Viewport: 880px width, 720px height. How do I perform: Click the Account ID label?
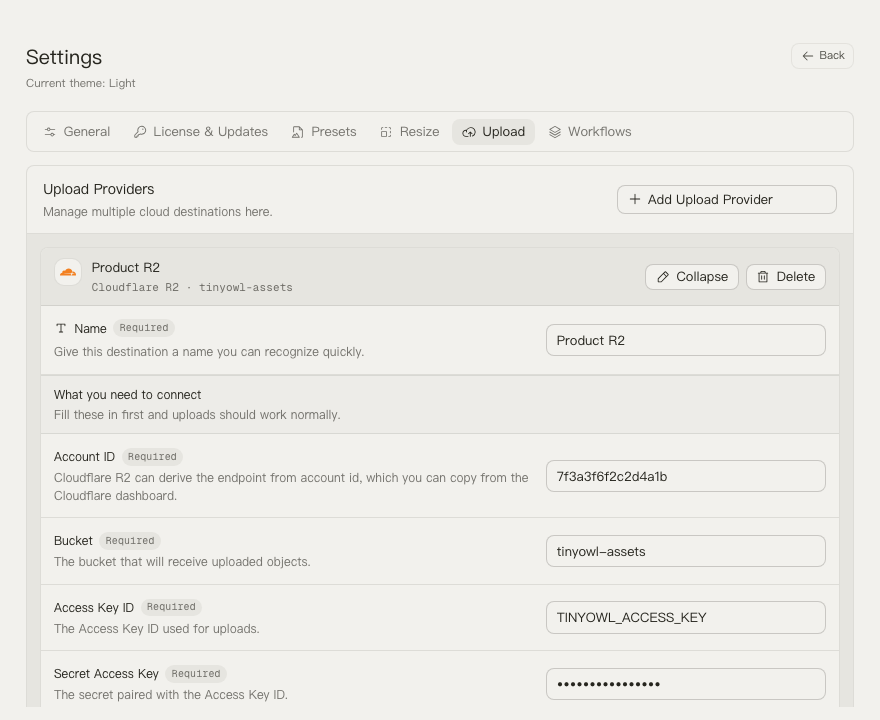pyautogui.click(x=84, y=457)
